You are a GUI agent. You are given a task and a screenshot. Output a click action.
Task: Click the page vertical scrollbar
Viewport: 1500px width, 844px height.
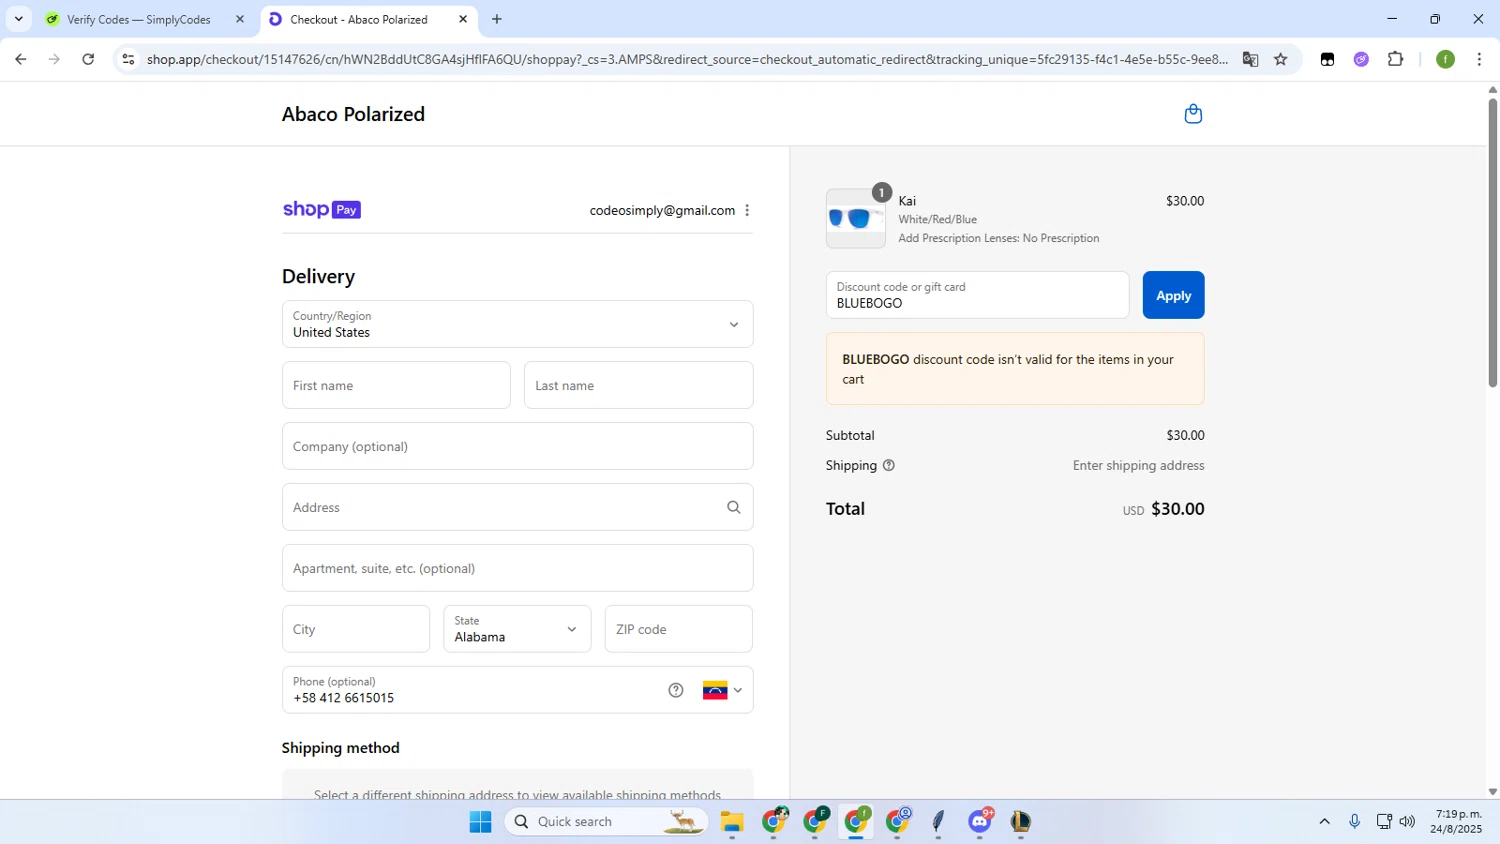(1492, 243)
